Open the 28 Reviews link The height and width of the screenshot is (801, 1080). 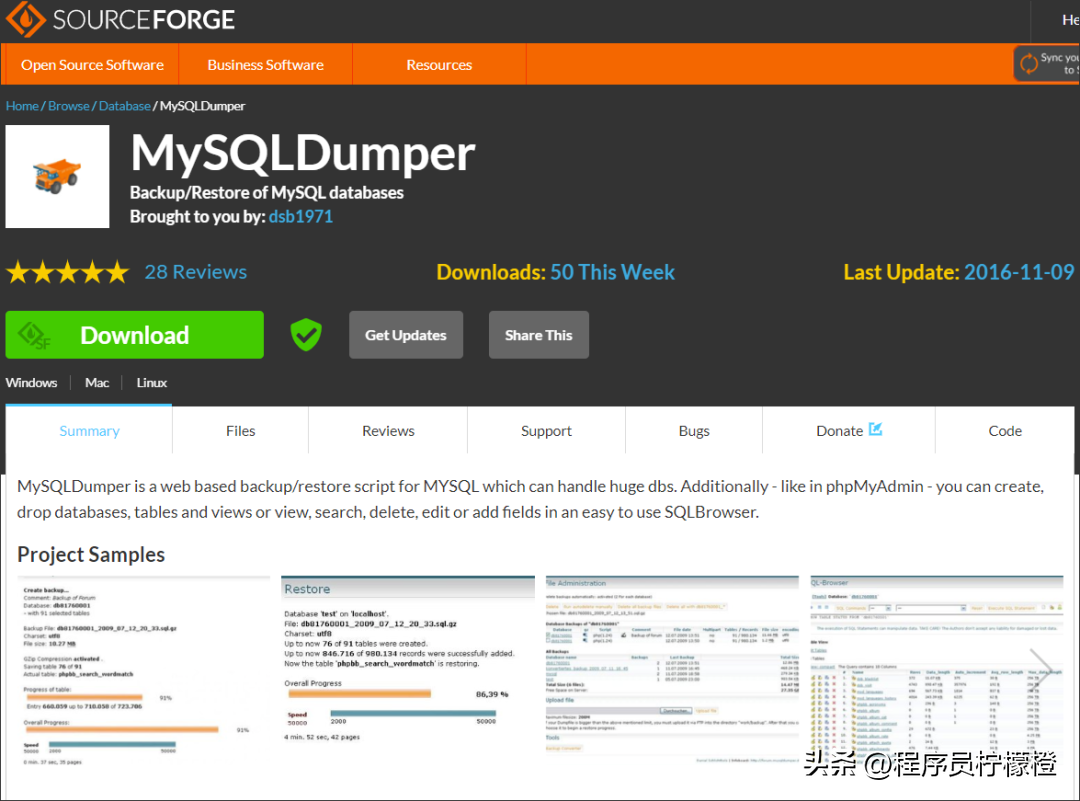195,272
